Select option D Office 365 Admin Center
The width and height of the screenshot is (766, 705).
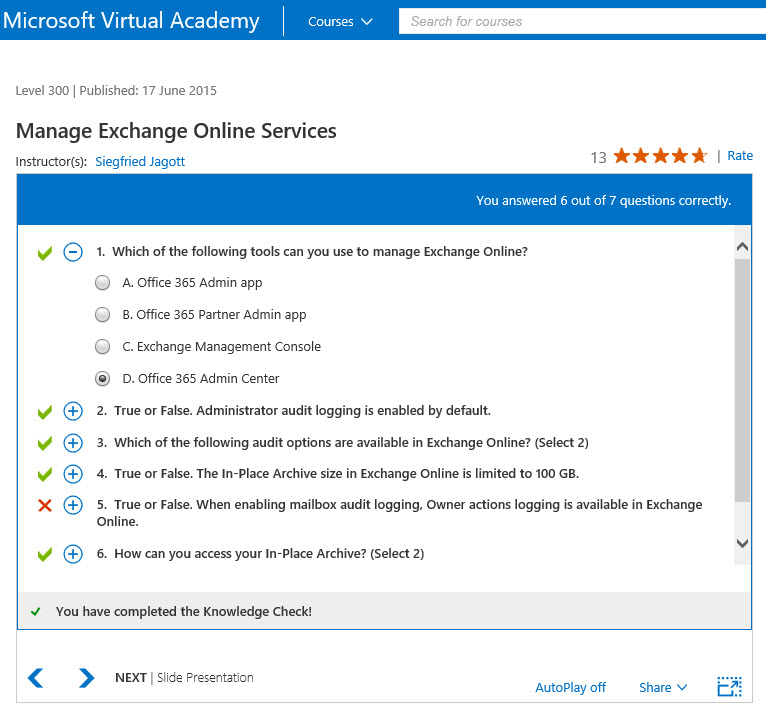[102, 379]
